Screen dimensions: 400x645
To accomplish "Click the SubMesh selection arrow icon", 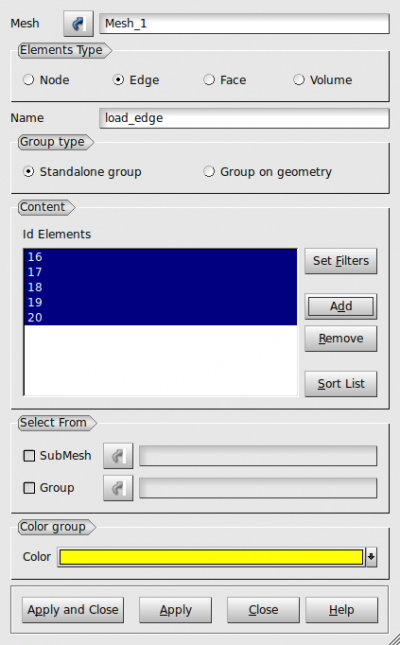I will [x=118, y=456].
